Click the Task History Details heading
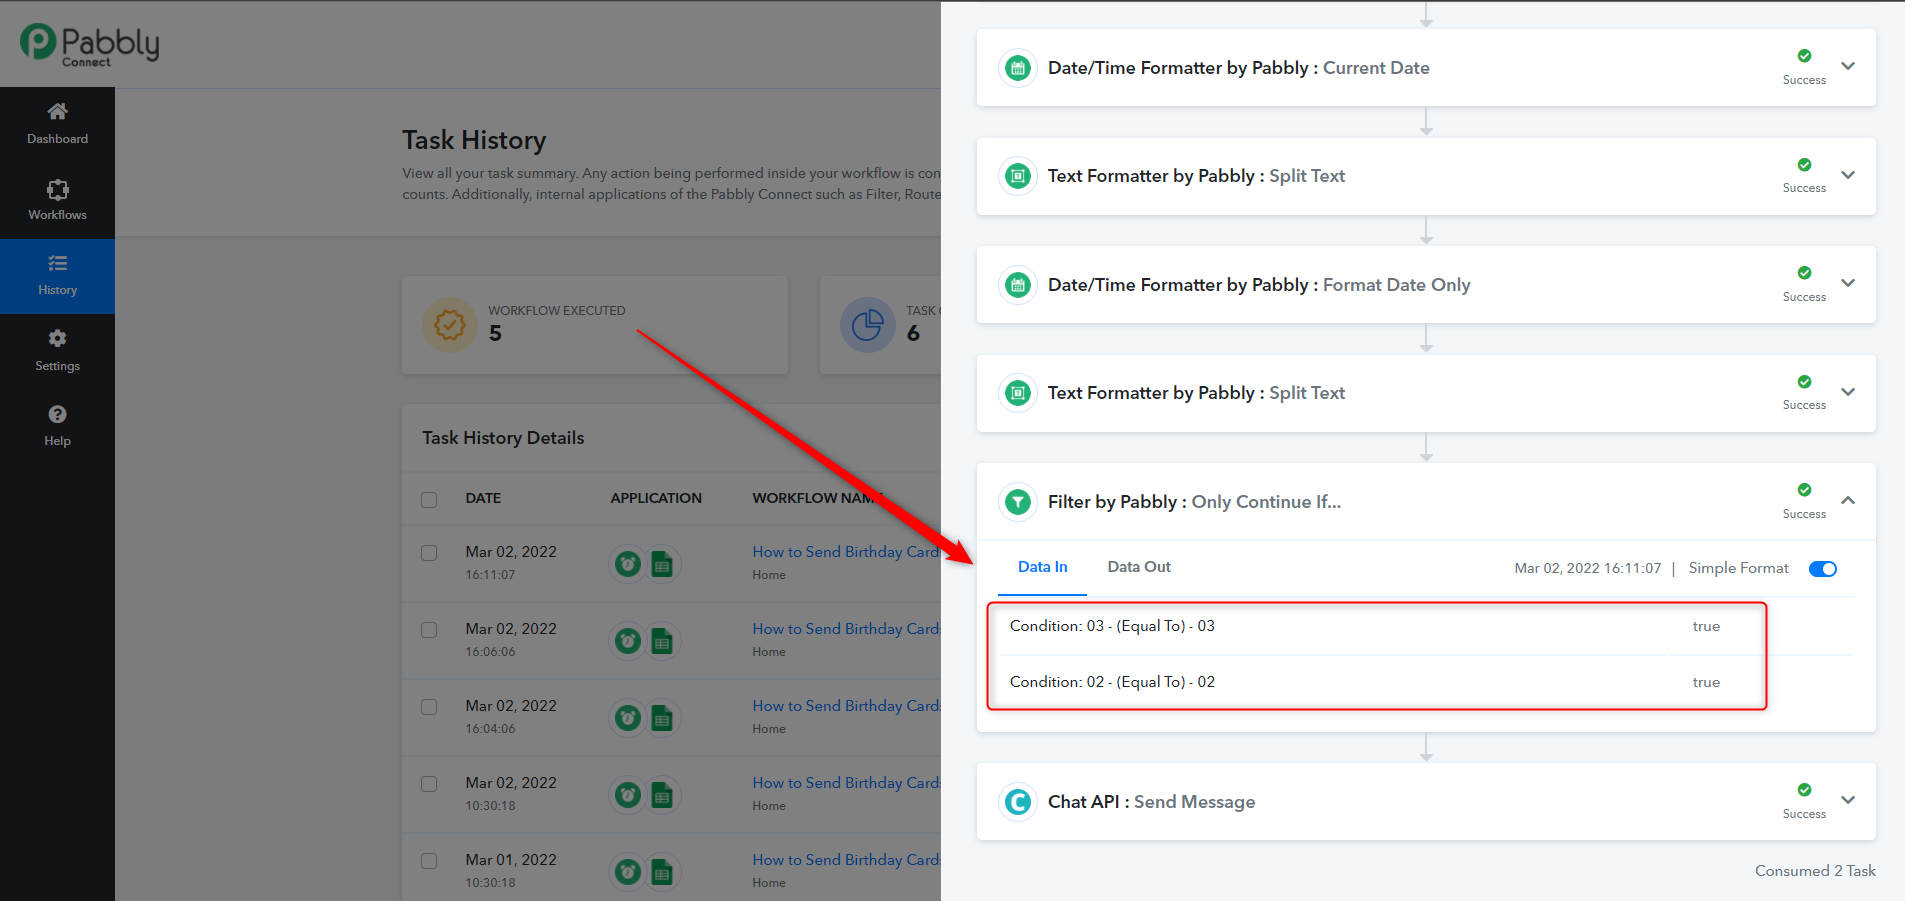 point(503,438)
